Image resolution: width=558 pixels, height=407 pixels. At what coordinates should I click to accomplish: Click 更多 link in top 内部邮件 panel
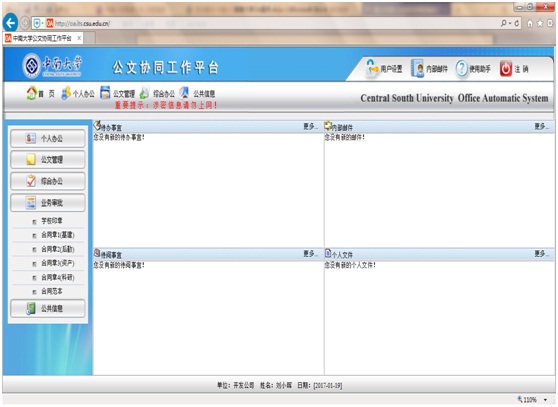541,126
